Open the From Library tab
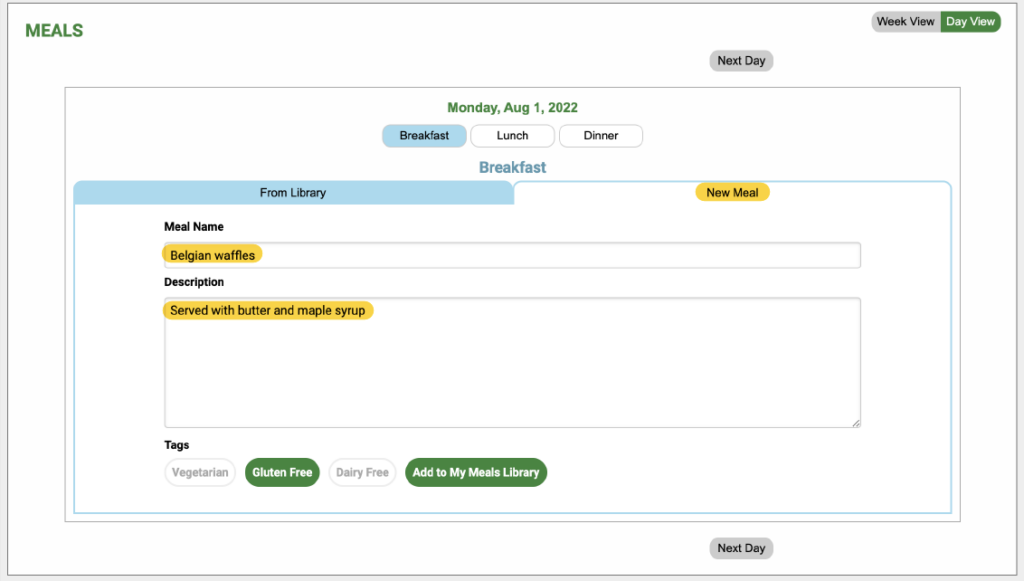 [x=293, y=193]
